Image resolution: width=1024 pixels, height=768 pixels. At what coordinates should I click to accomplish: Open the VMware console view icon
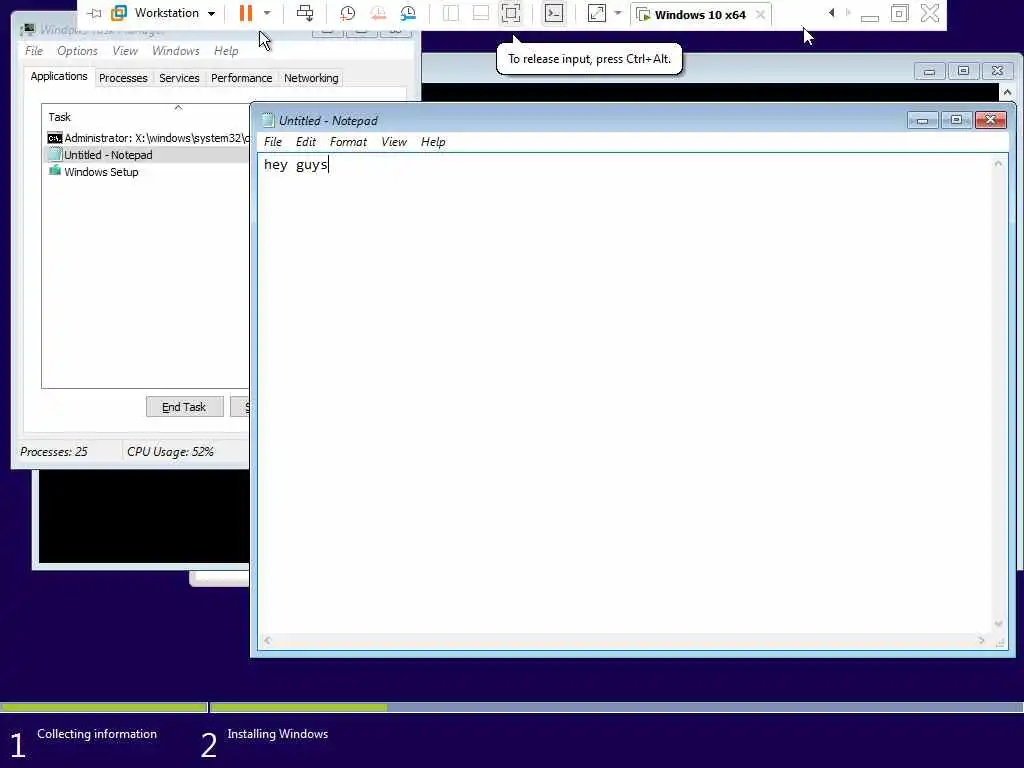pyautogui.click(x=554, y=13)
